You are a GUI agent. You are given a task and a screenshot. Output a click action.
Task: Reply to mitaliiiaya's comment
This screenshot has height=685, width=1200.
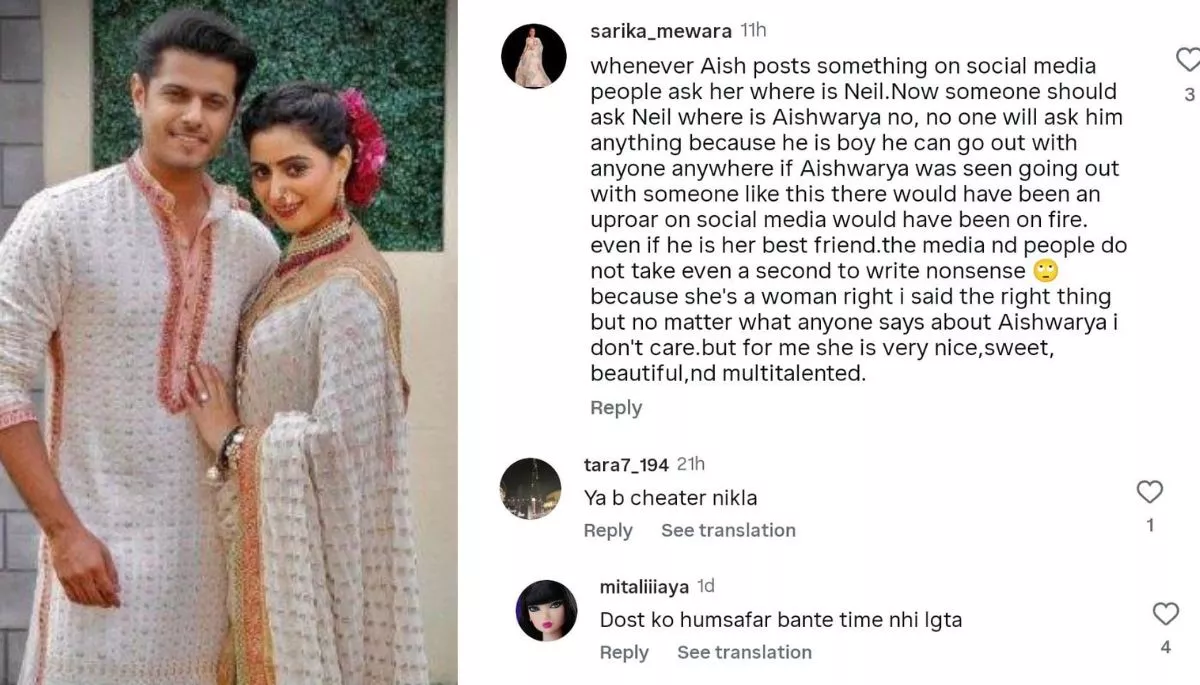coord(624,652)
